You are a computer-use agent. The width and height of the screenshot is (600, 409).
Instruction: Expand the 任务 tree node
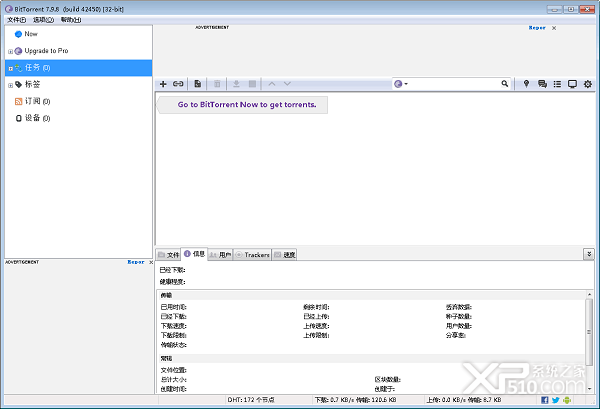coord(10,68)
